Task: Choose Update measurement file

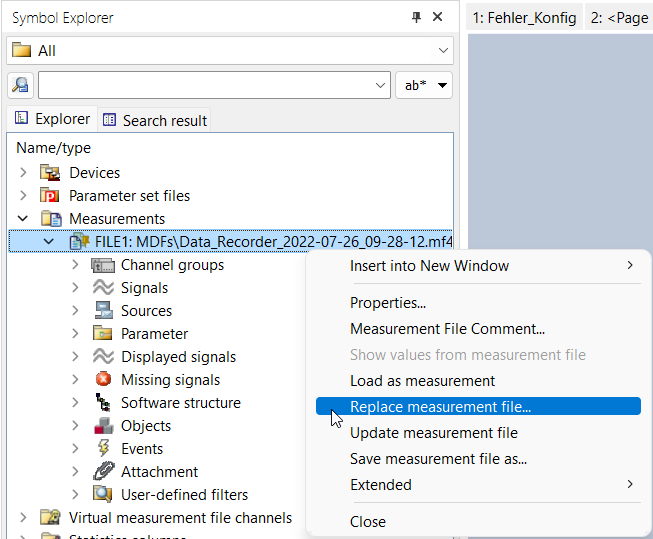Action: [x=478, y=433]
